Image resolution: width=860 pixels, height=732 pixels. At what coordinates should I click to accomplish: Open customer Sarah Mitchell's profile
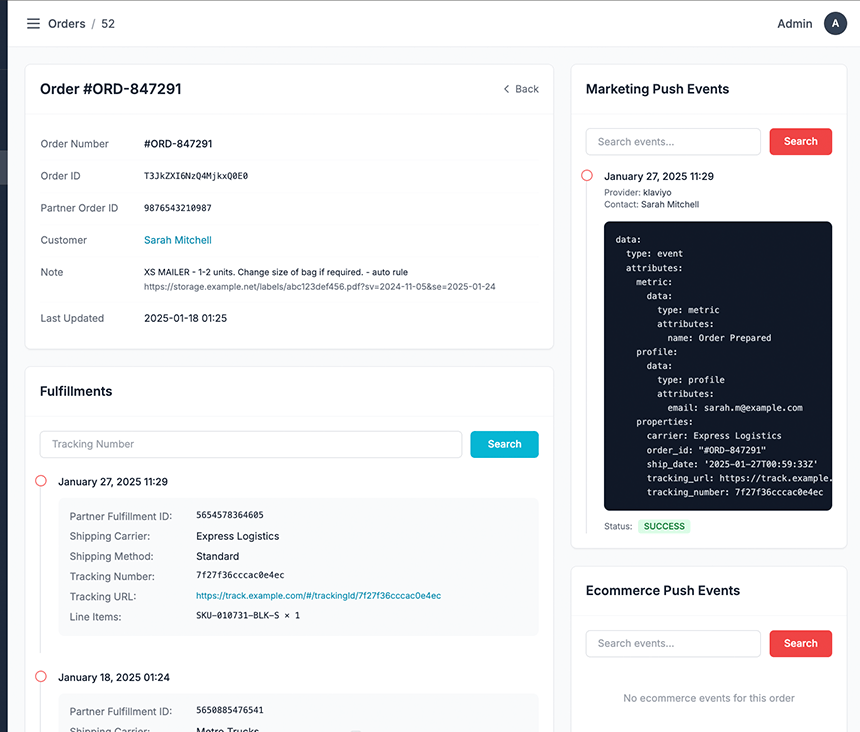(x=178, y=240)
